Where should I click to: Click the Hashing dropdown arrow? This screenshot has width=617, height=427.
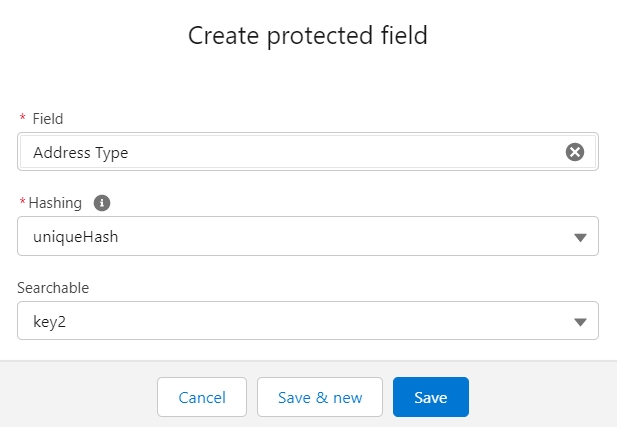pos(579,237)
